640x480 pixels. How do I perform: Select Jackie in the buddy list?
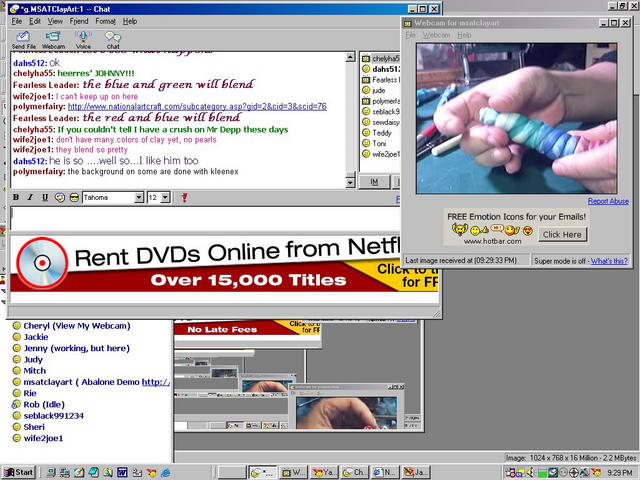click(x=31, y=337)
